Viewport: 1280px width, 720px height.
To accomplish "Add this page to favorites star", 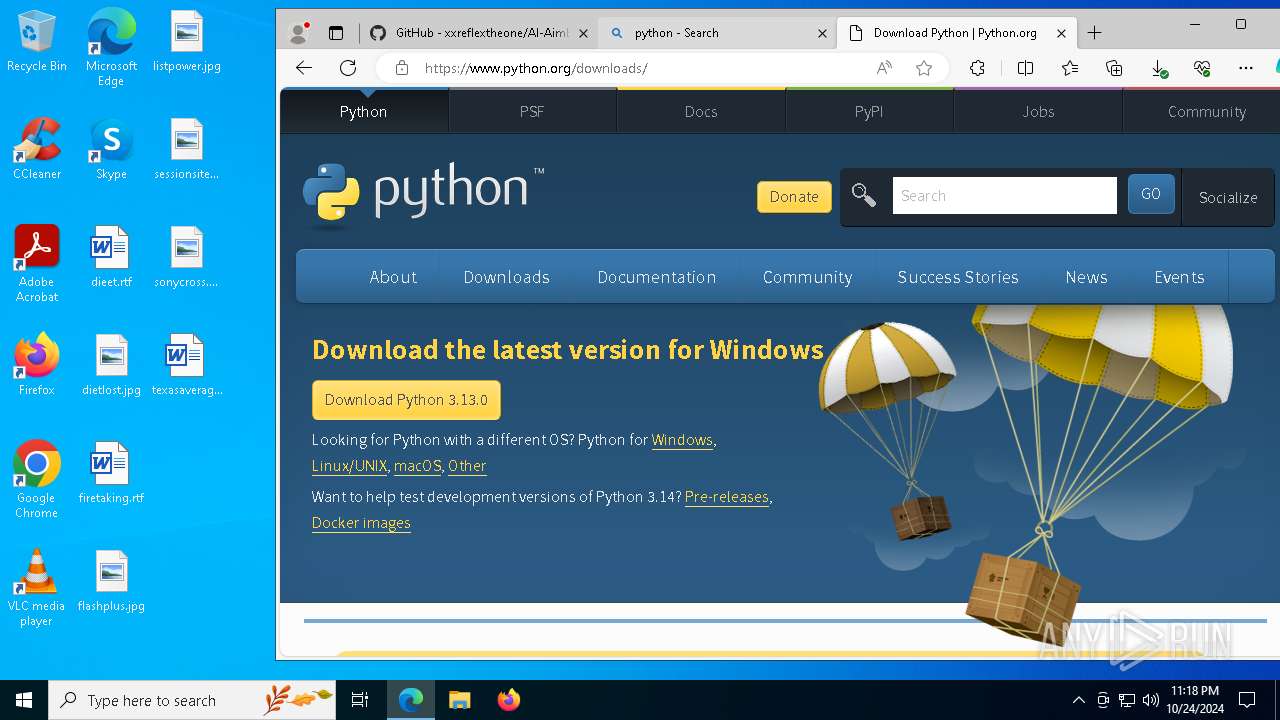I will click(924, 68).
